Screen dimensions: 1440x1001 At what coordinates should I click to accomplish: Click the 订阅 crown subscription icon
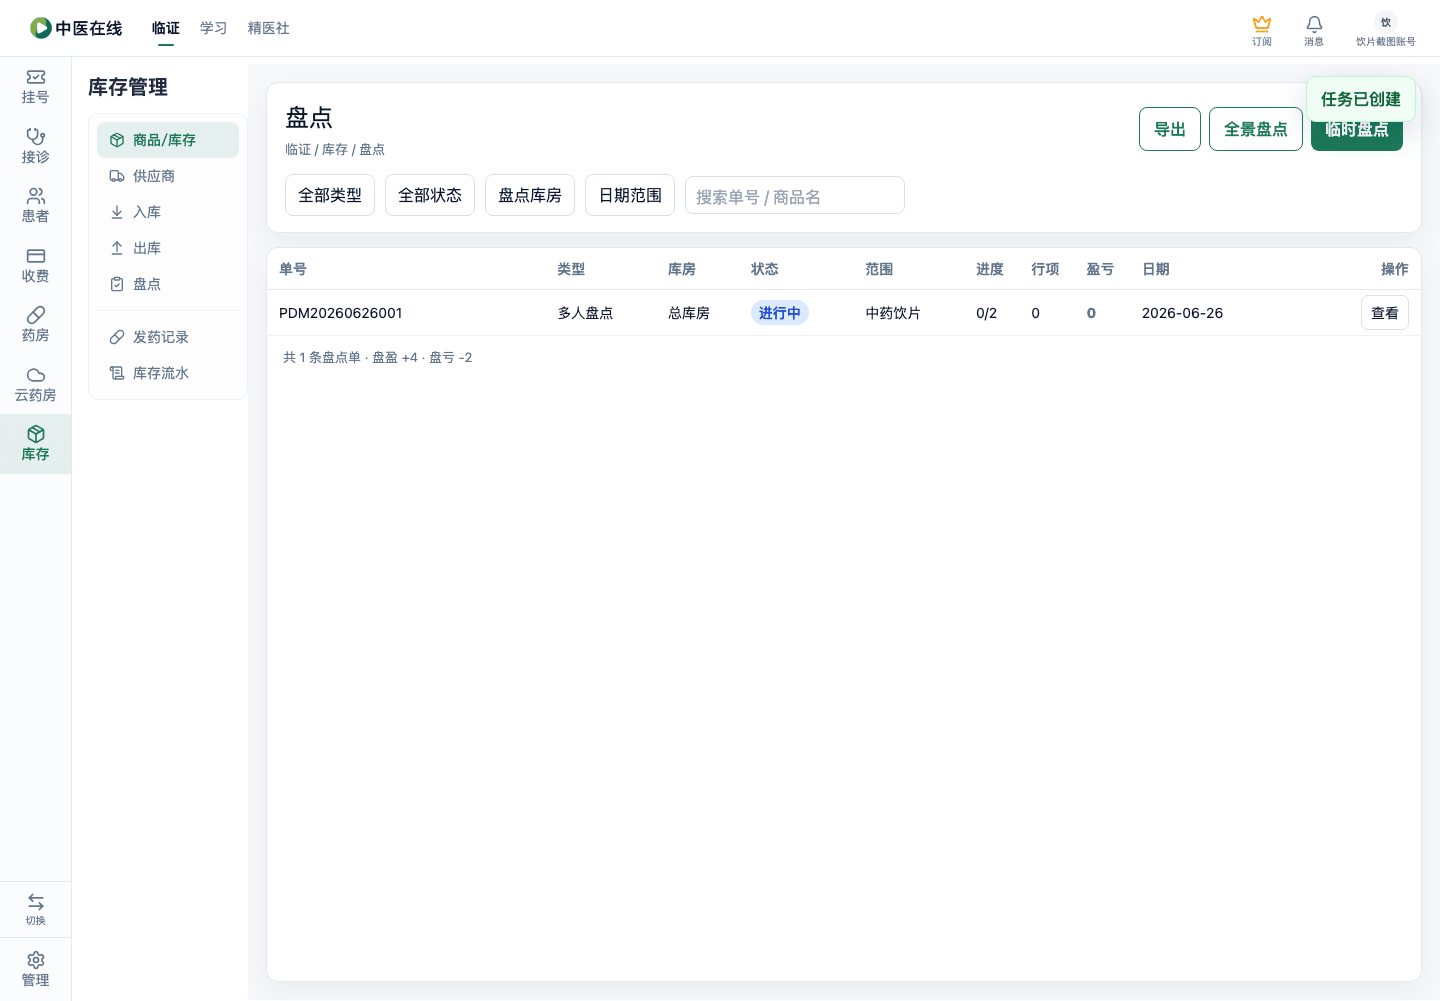(x=1262, y=23)
